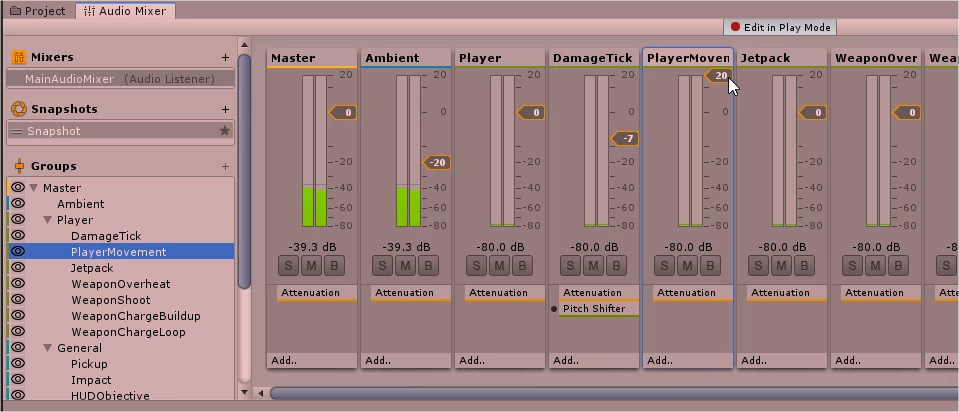Add a new group with the Groups plus icon
Screen dimensions: 959x412
point(226,166)
